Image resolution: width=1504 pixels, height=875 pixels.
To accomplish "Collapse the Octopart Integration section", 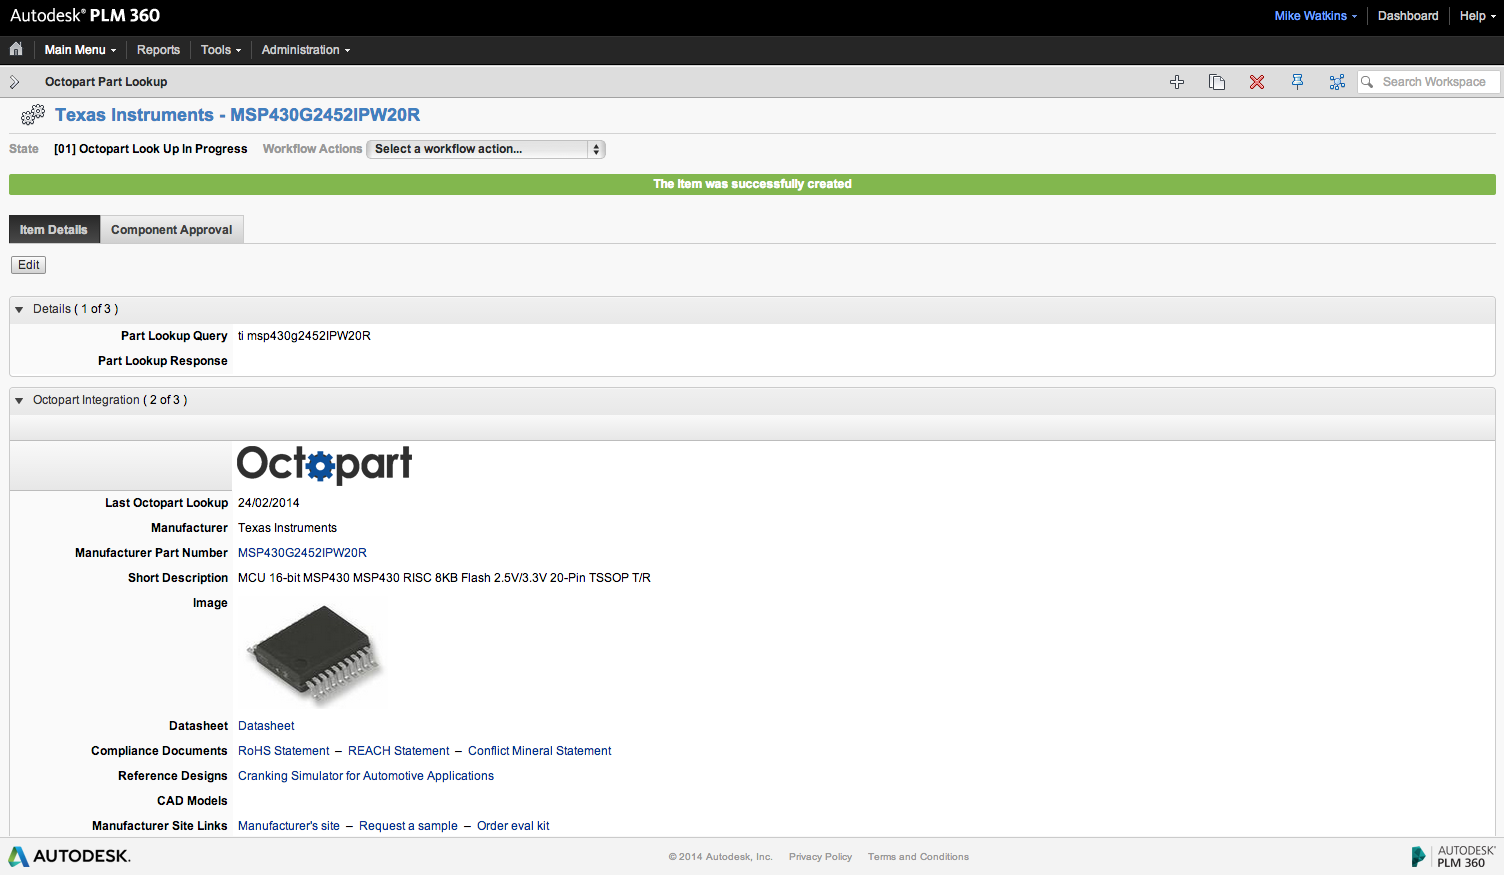I will 19,400.
